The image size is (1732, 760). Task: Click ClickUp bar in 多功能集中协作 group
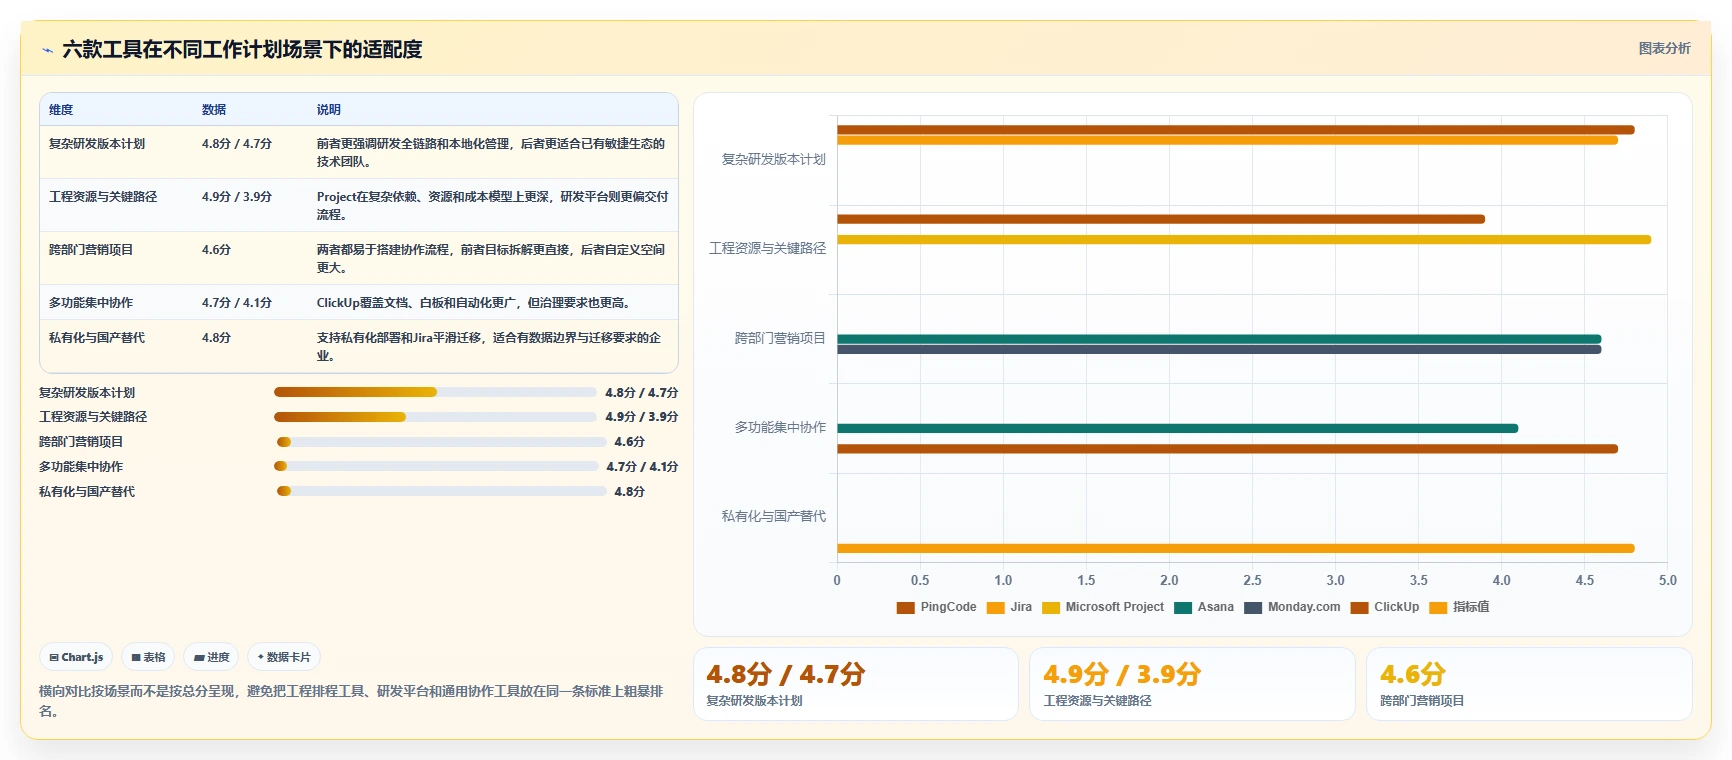(x=1227, y=449)
